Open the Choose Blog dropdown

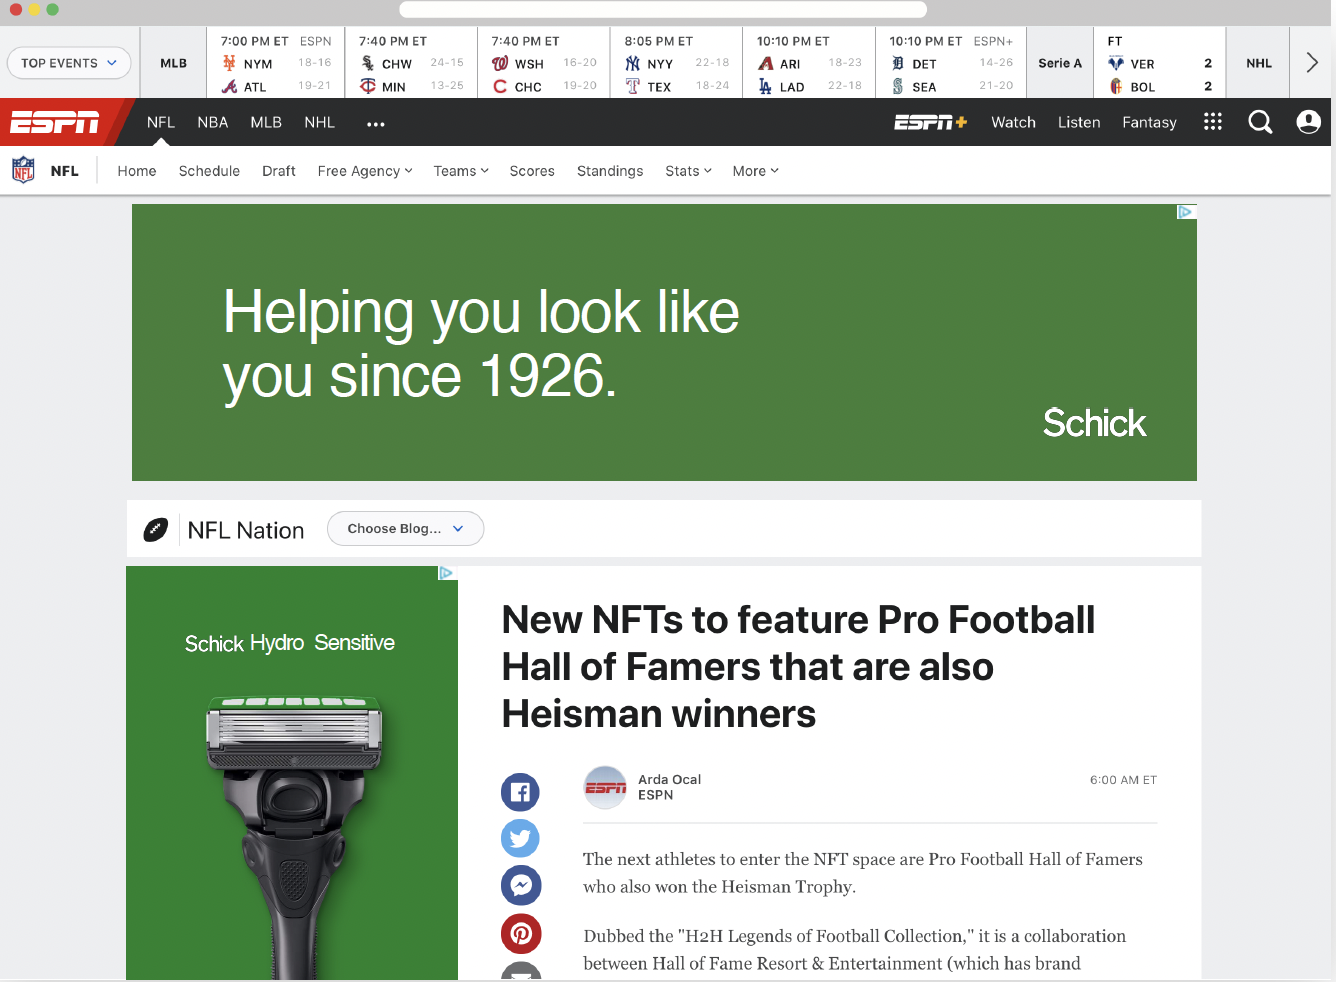click(405, 529)
